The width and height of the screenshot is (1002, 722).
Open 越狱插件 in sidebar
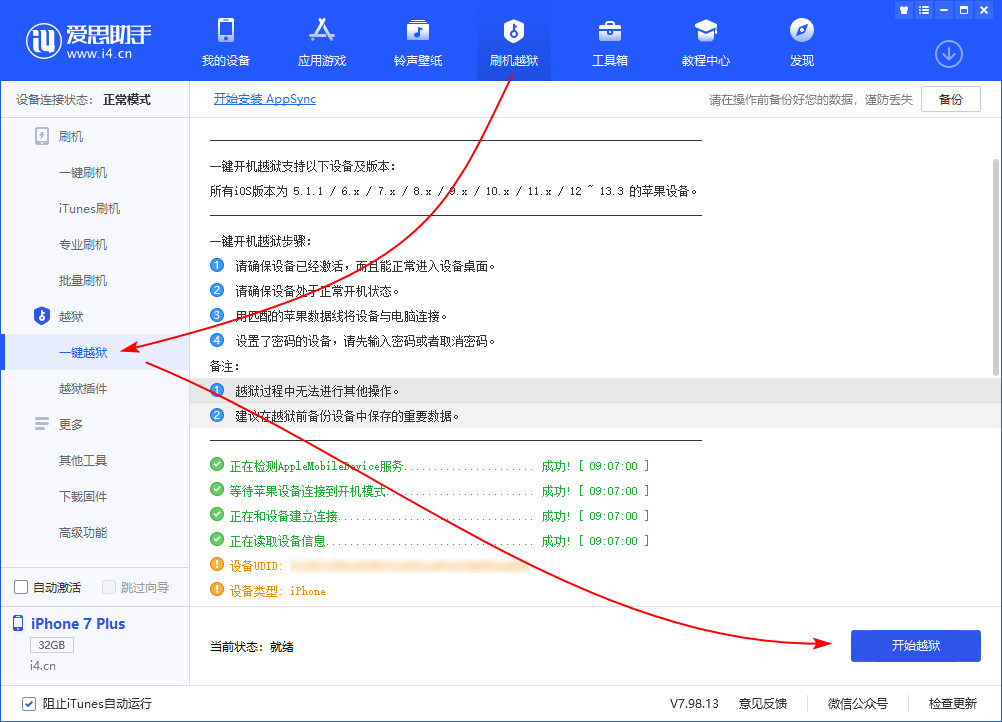click(83, 388)
